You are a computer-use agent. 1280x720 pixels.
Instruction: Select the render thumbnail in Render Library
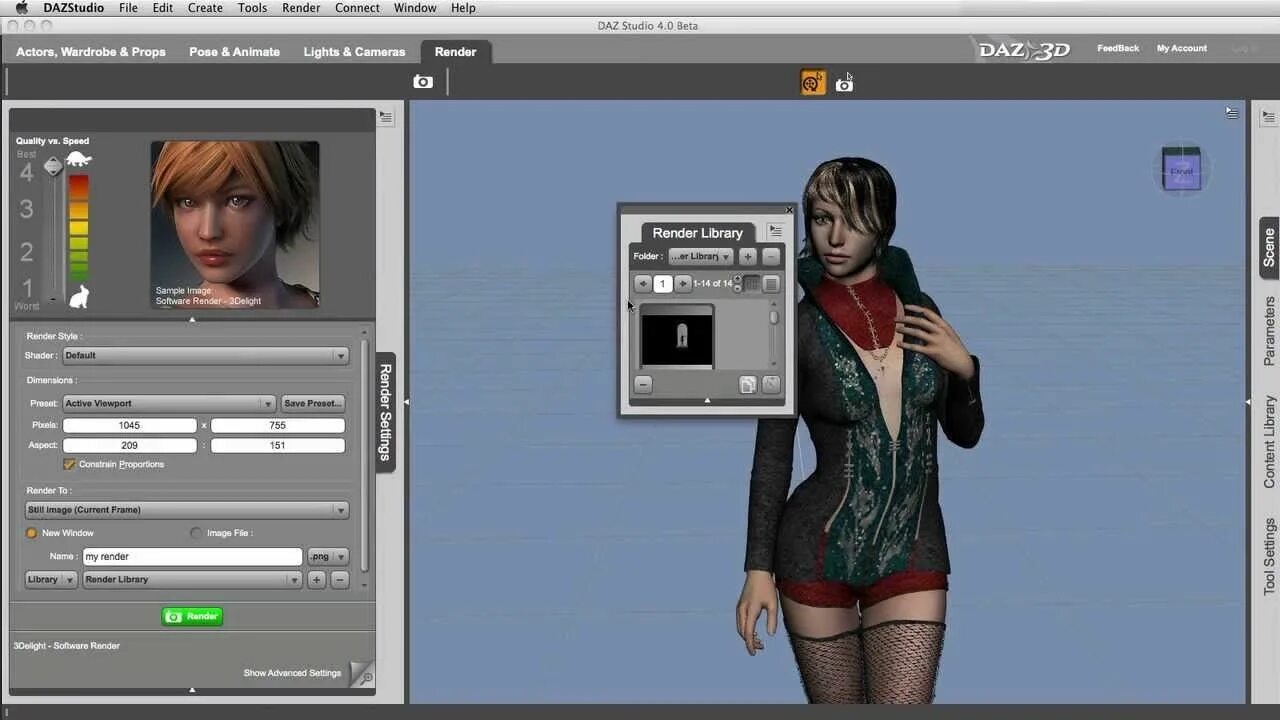click(677, 336)
